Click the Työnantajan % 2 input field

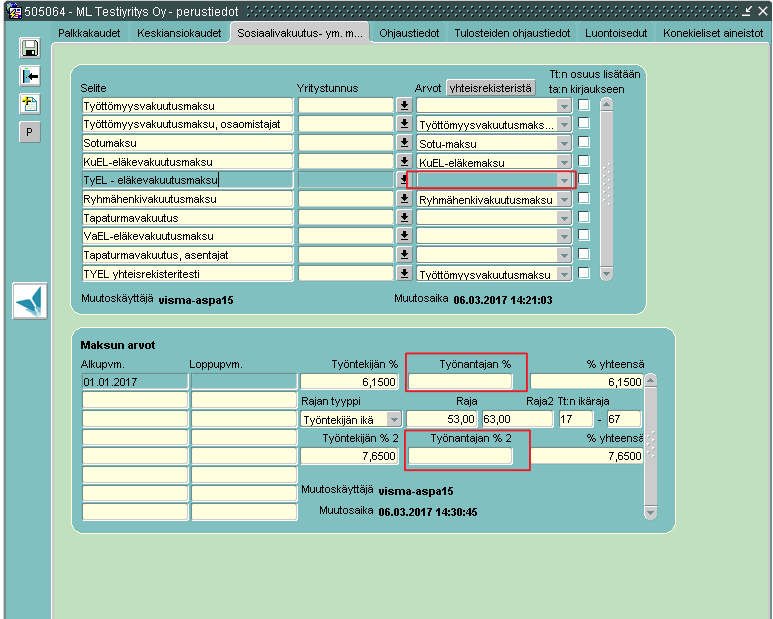(460, 456)
